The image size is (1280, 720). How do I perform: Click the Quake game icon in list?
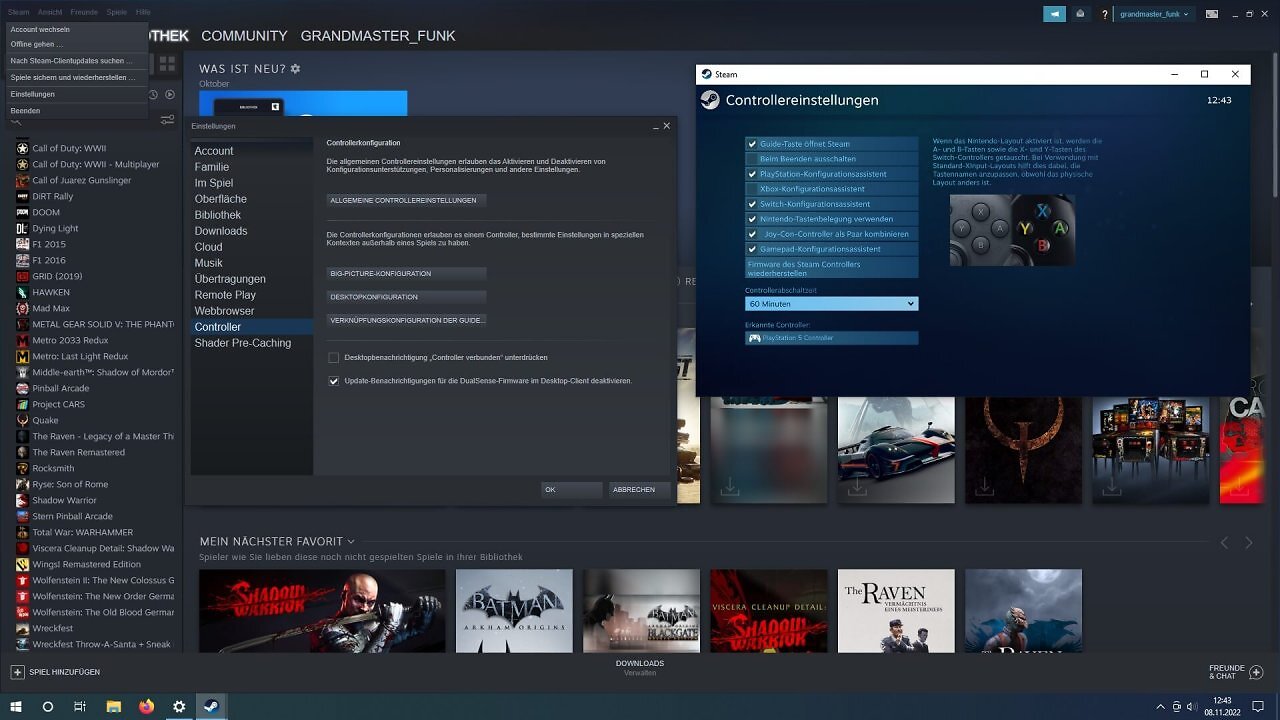coord(22,420)
